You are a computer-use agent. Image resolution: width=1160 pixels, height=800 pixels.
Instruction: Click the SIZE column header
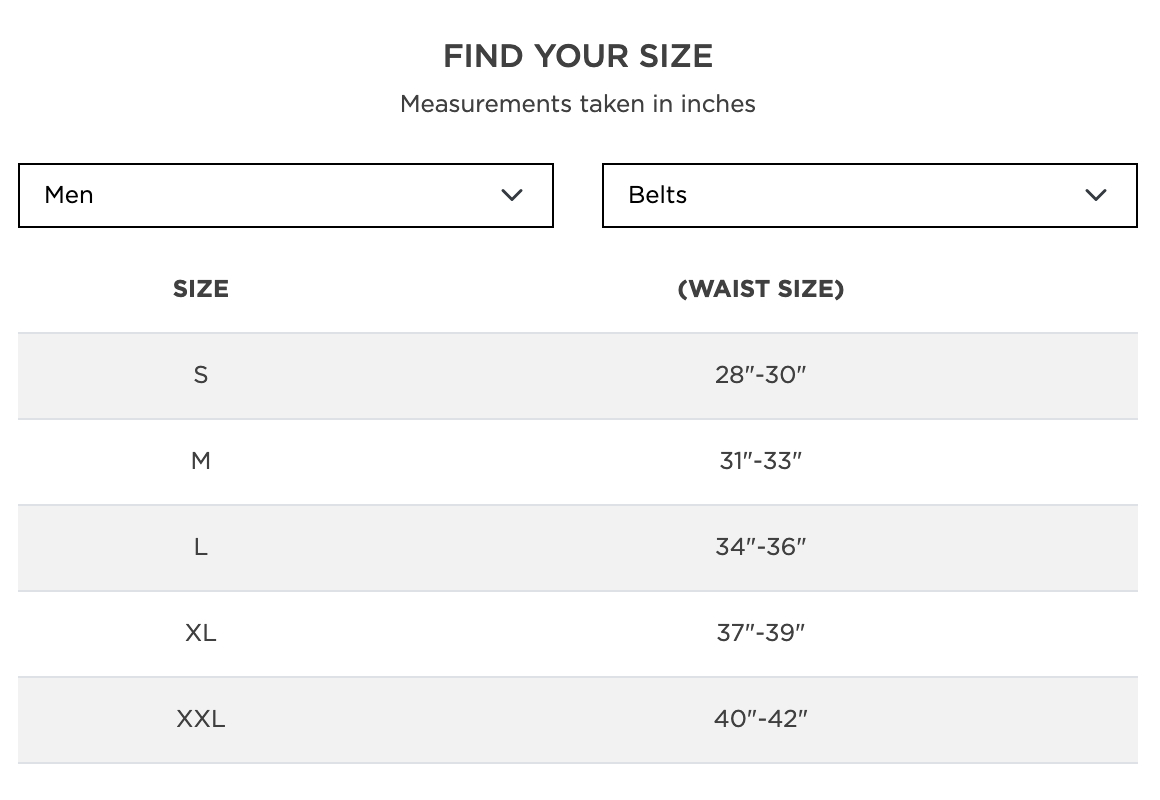(201, 289)
